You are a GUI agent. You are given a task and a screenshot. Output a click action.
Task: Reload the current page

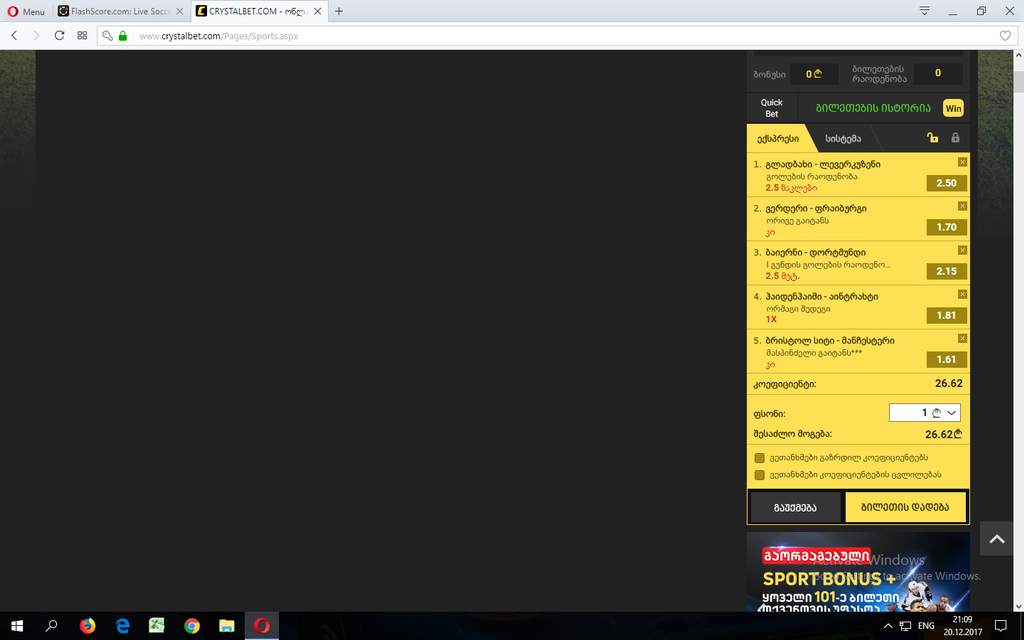[59, 36]
